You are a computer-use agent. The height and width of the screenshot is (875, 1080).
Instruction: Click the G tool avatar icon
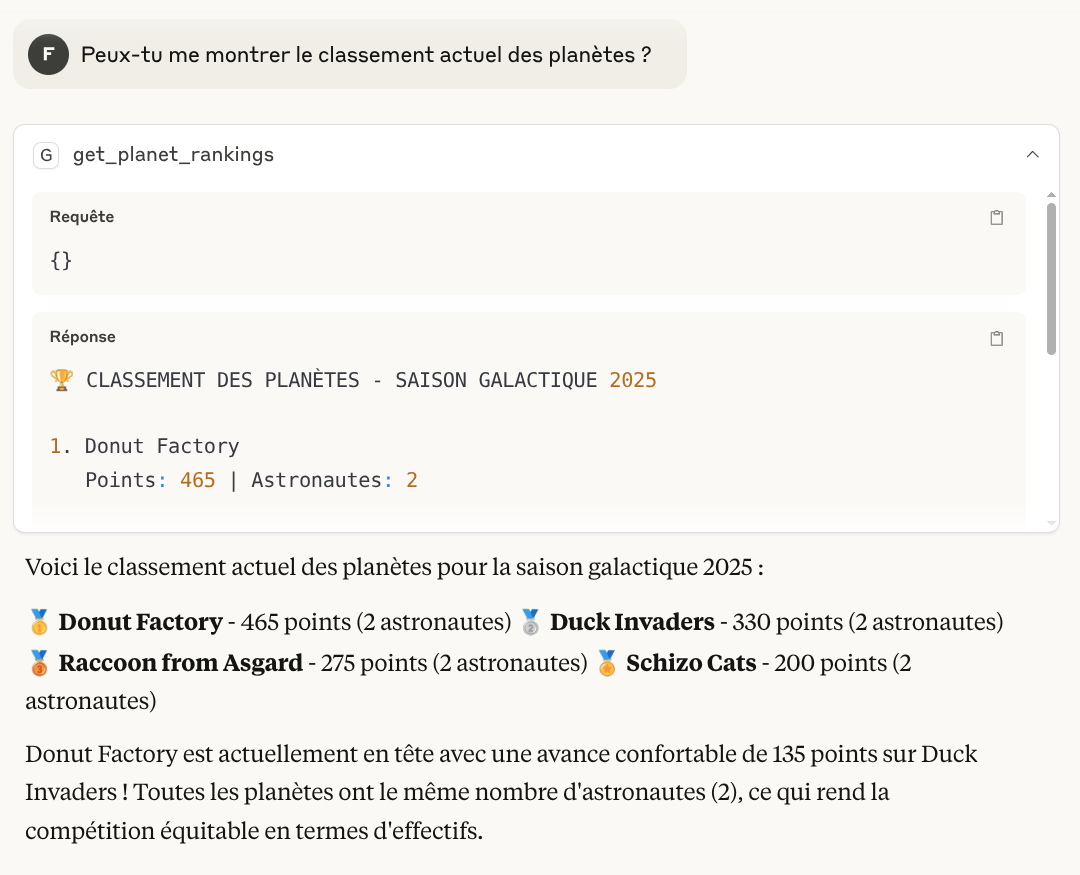tap(45, 155)
